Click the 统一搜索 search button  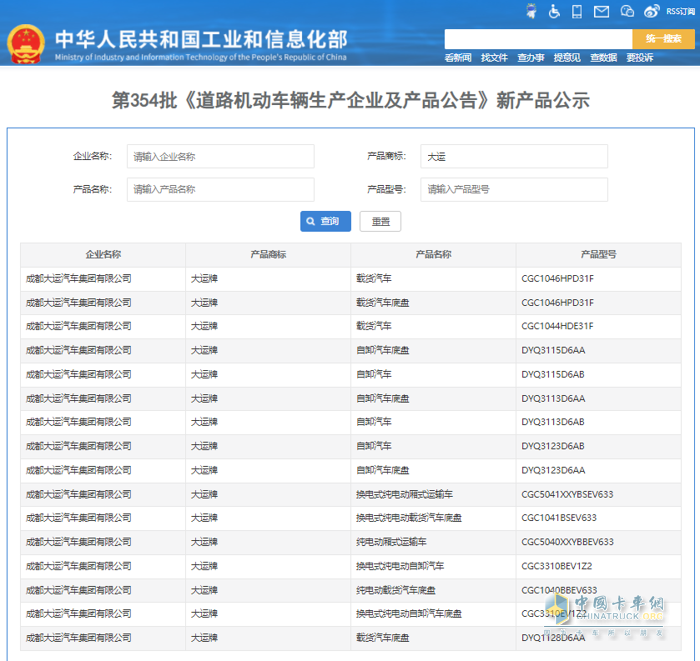(663, 39)
